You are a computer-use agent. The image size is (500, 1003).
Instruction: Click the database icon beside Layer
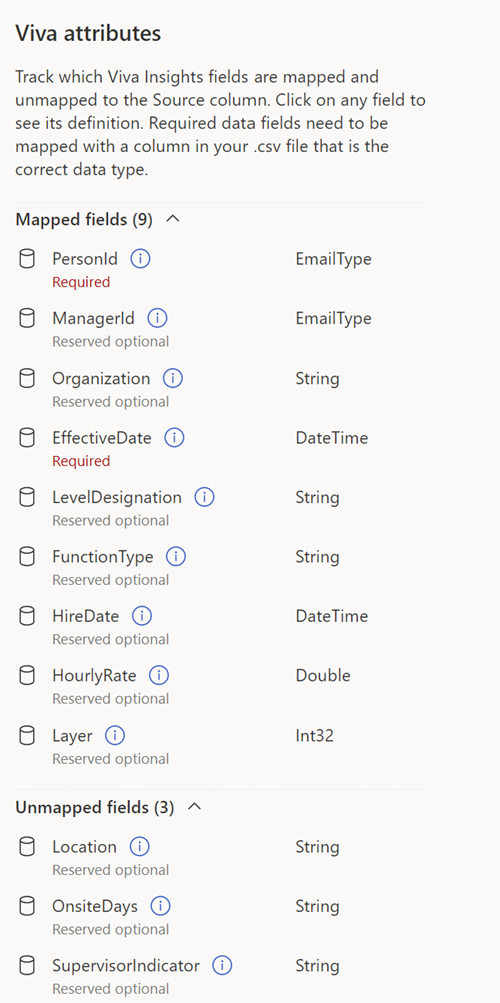point(27,736)
